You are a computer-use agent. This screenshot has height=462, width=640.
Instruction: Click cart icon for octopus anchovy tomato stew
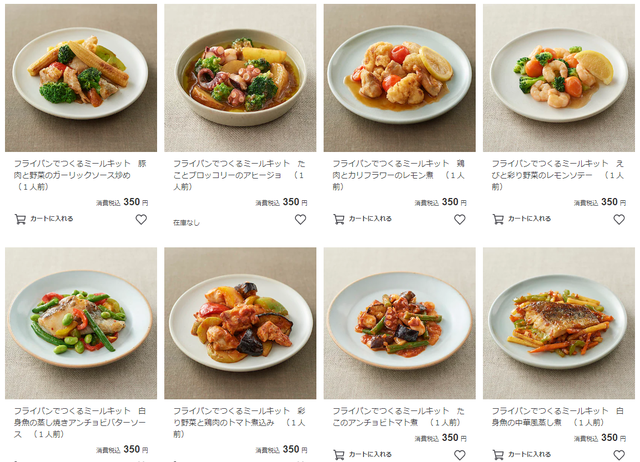[x=339, y=455]
